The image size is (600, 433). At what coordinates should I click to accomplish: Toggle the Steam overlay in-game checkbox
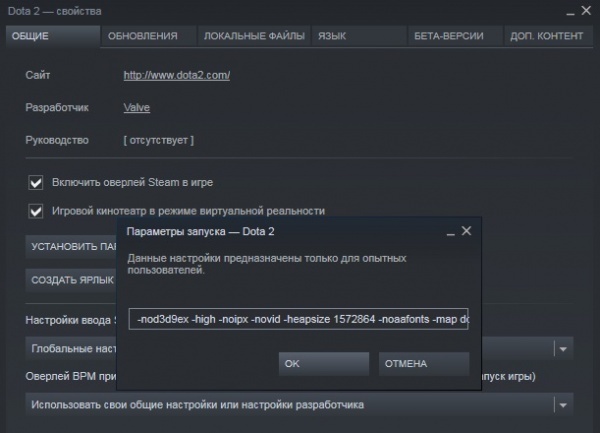pyautogui.click(x=36, y=183)
